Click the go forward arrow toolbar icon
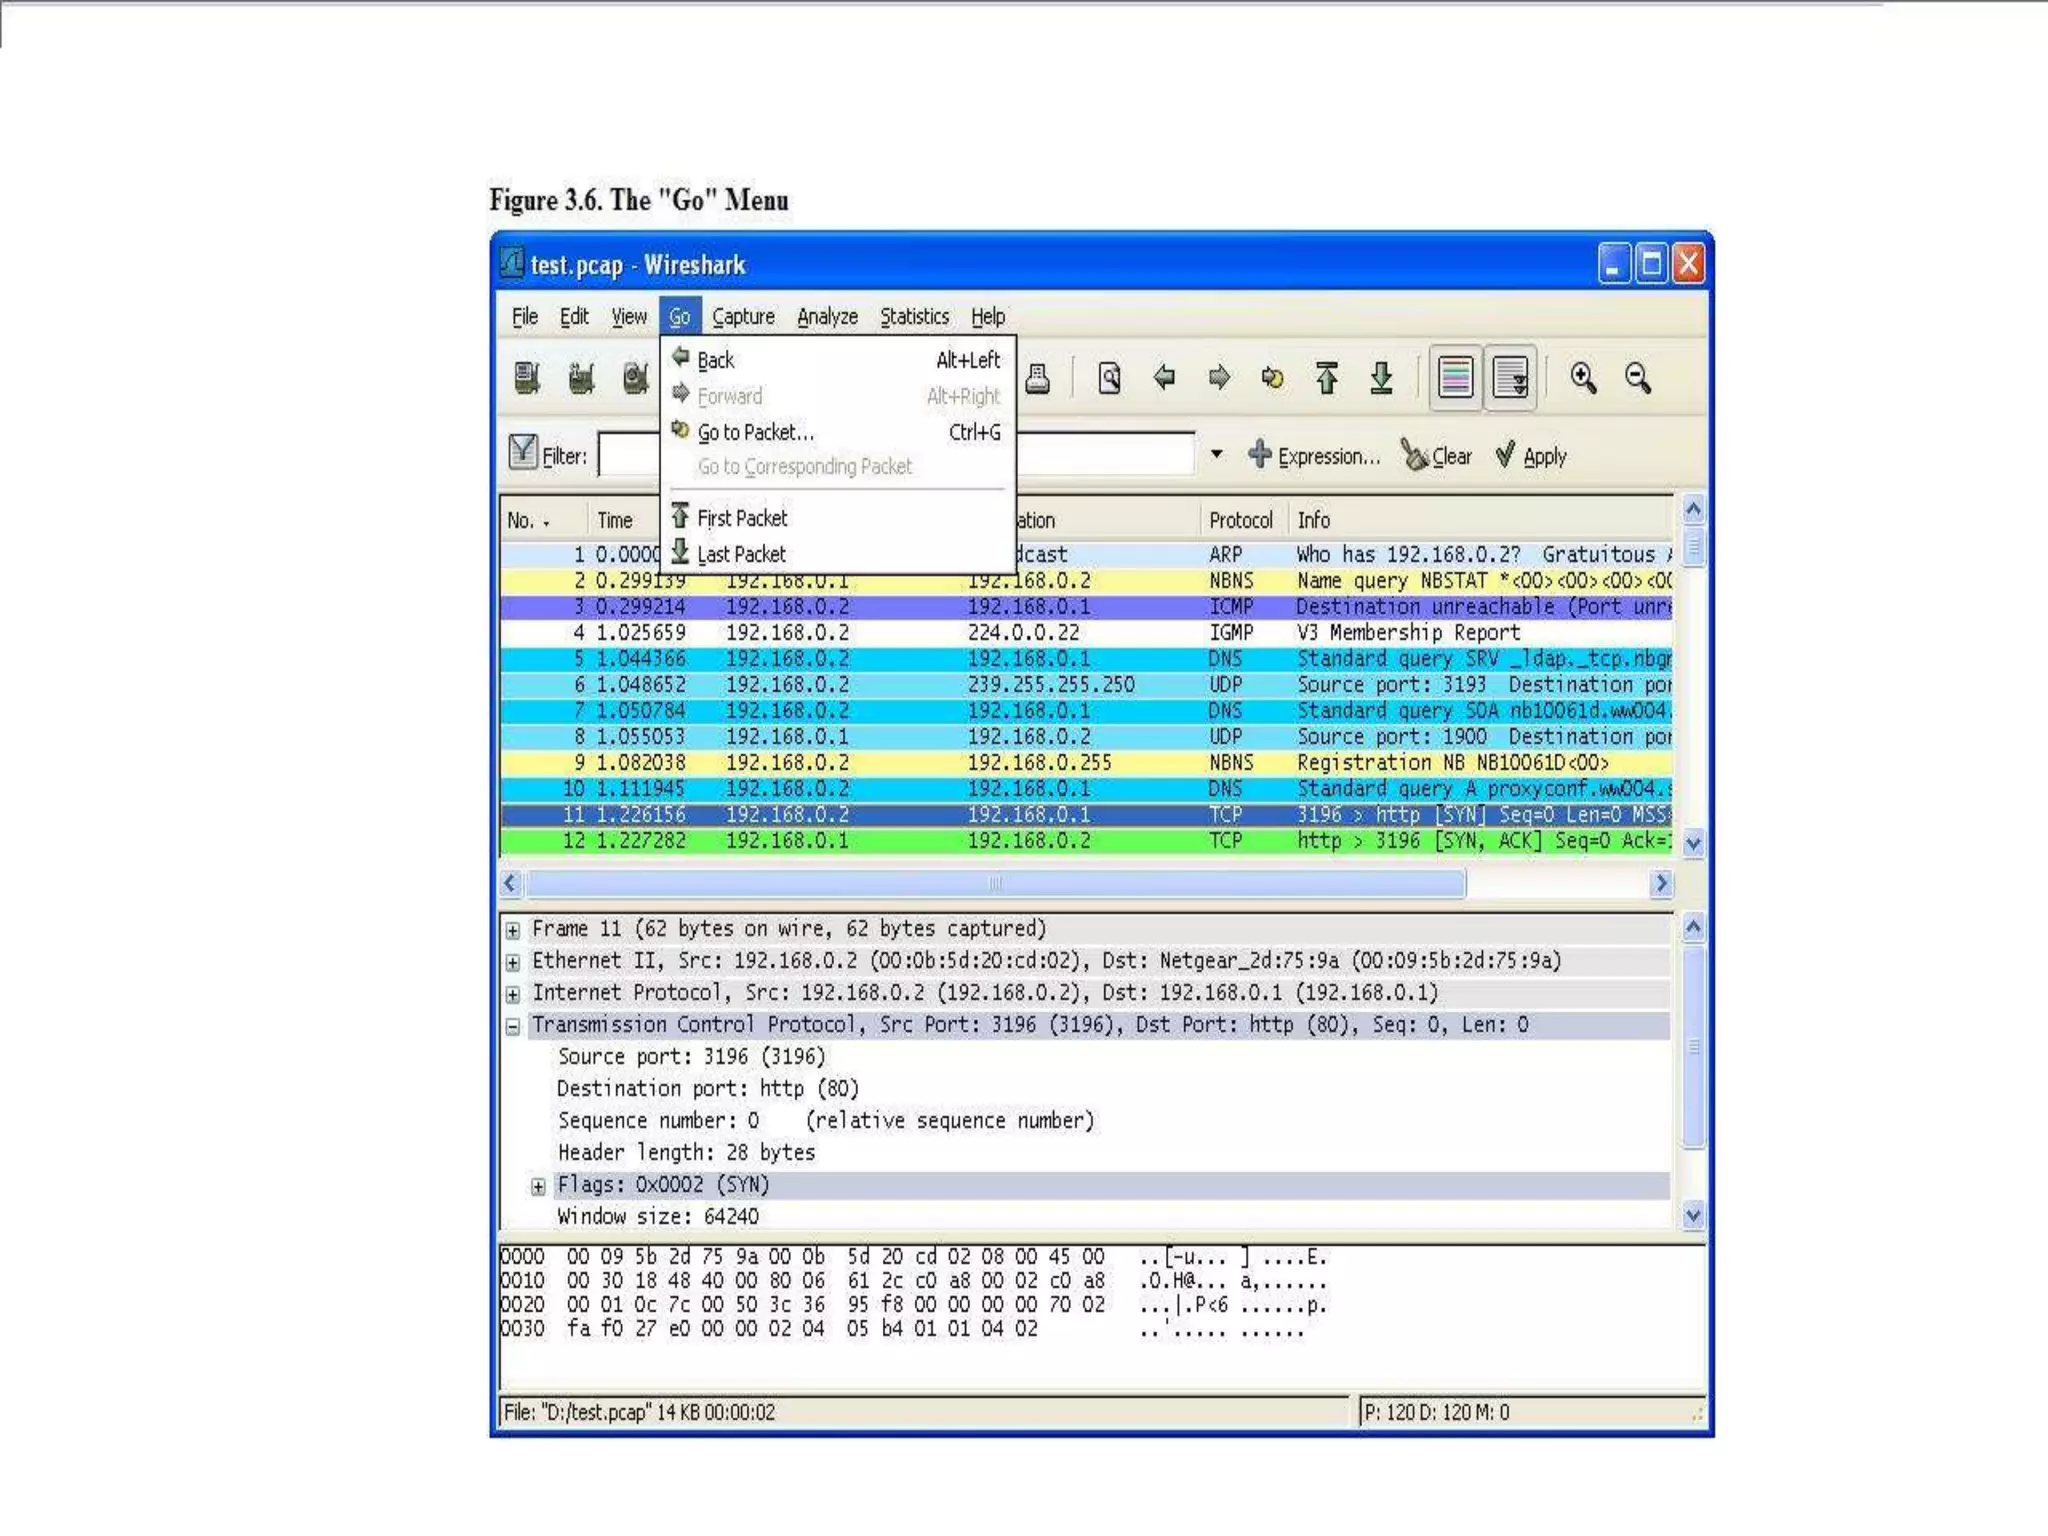The image size is (2048, 1536). (x=1218, y=378)
